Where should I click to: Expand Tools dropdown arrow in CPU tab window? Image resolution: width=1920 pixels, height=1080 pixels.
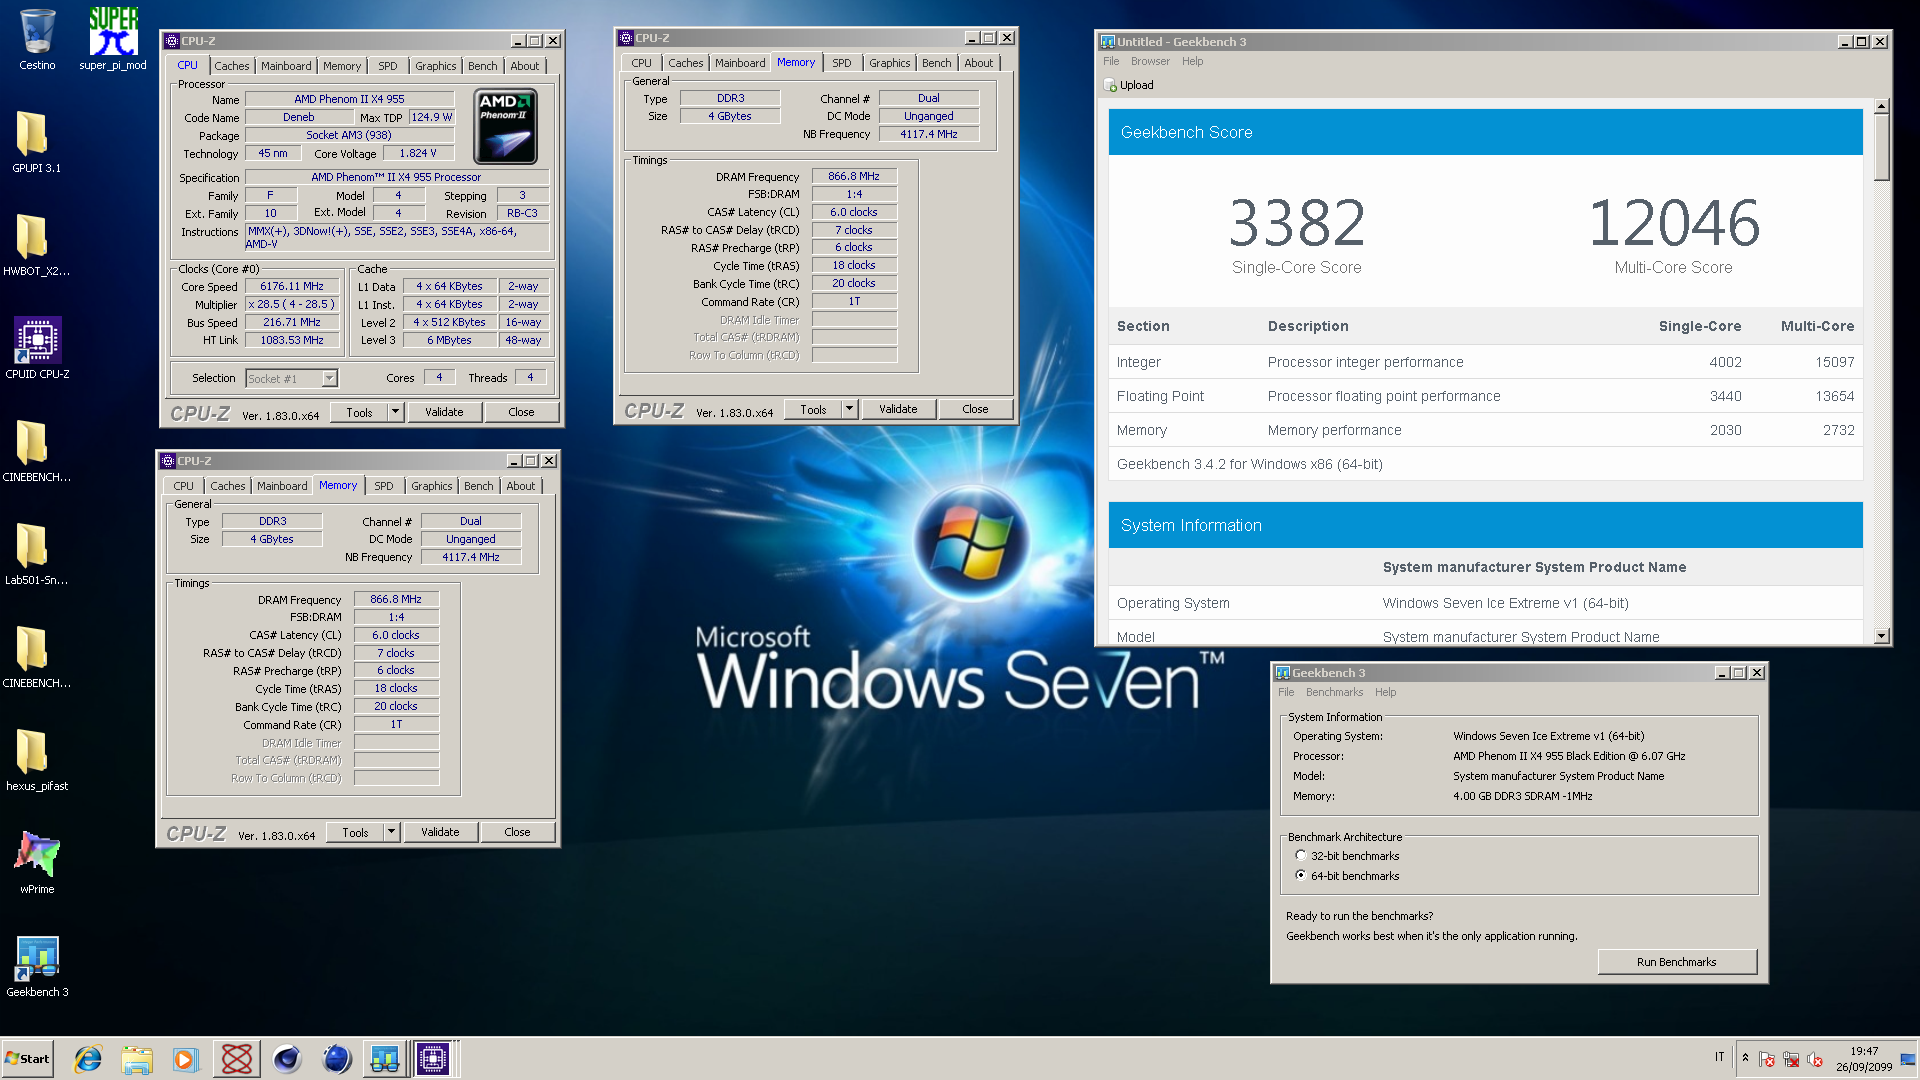coord(395,412)
